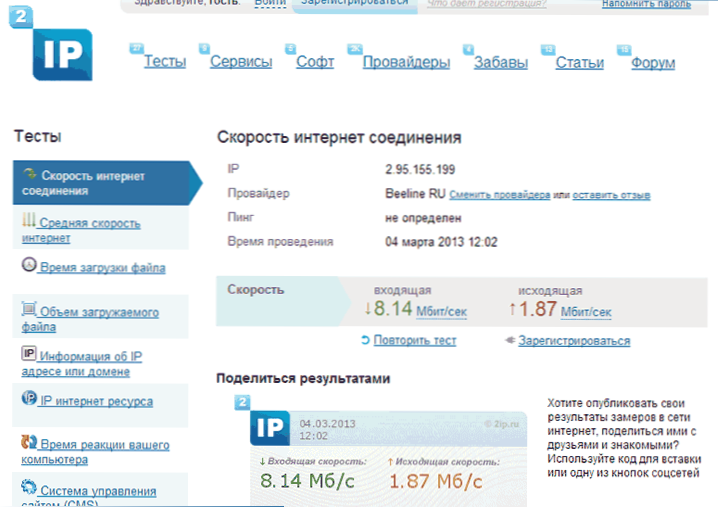Open IP интернет ресурса test
This screenshot has width=718, height=507.
[96, 401]
